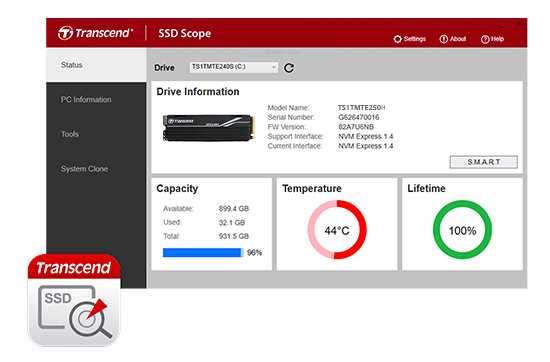Image resolution: width=550 pixels, height=362 pixels.
Task: Click the S.M.A.R.T button
Action: (484, 162)
